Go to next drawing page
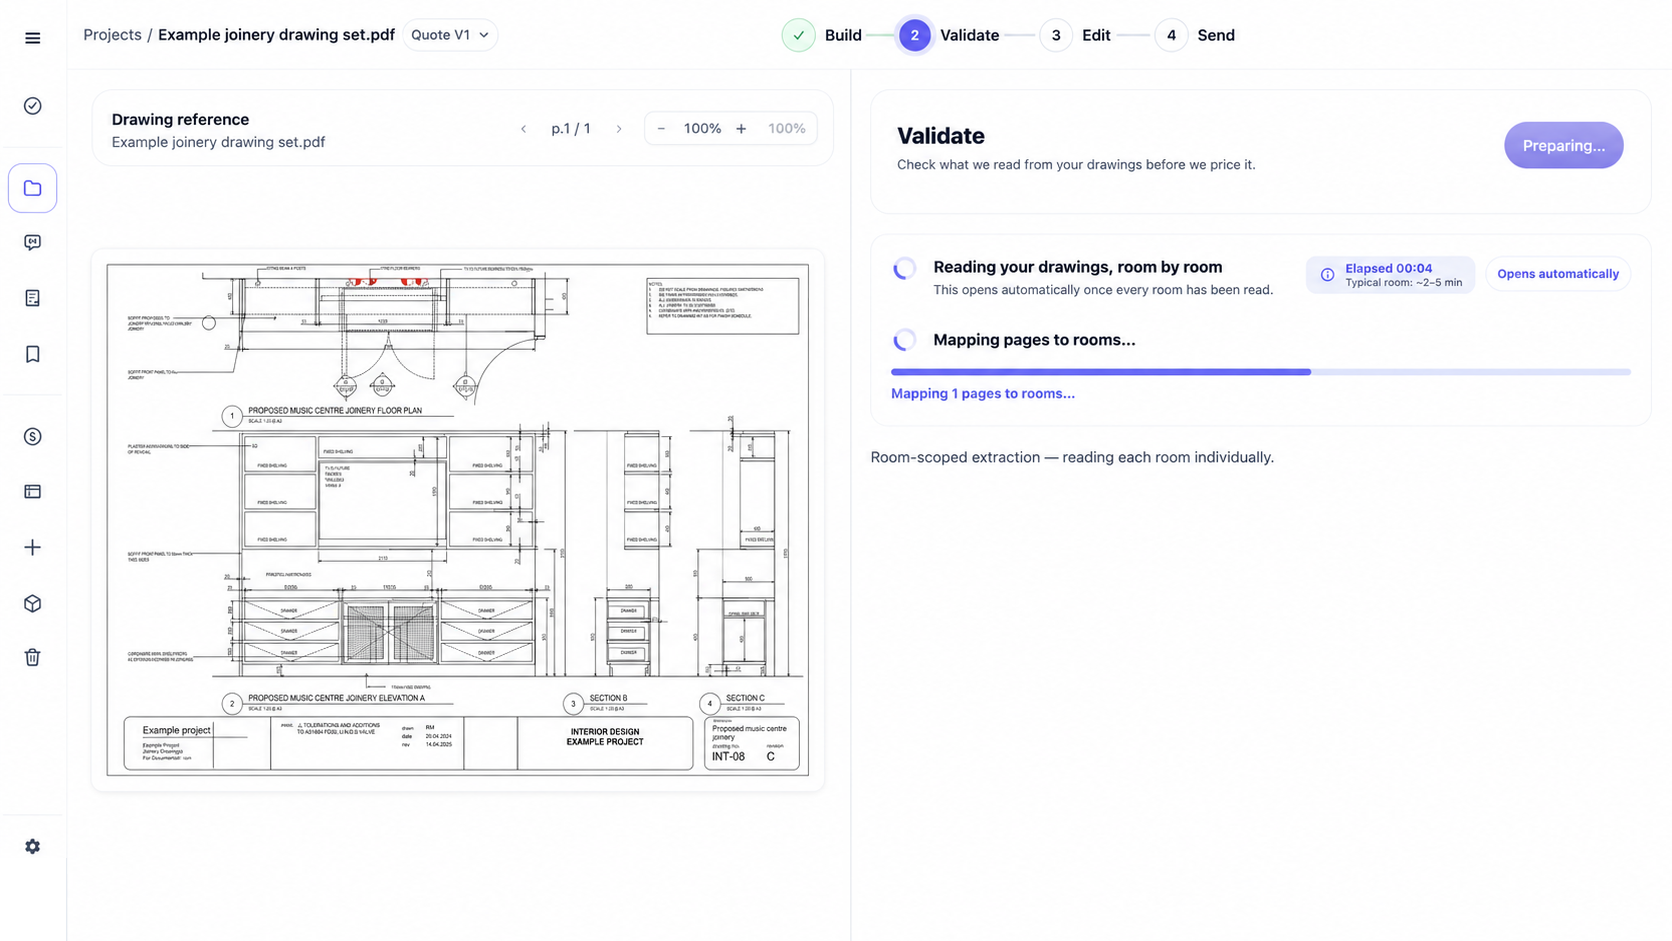Screen dimensions: 1672x941 [619, 129]
